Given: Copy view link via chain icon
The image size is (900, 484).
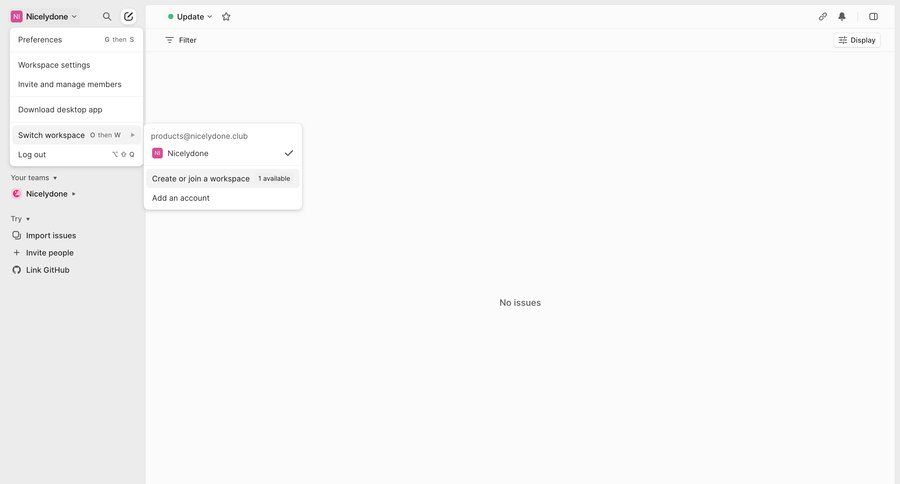Looking at the screenshot, I should tap(823, 17).
